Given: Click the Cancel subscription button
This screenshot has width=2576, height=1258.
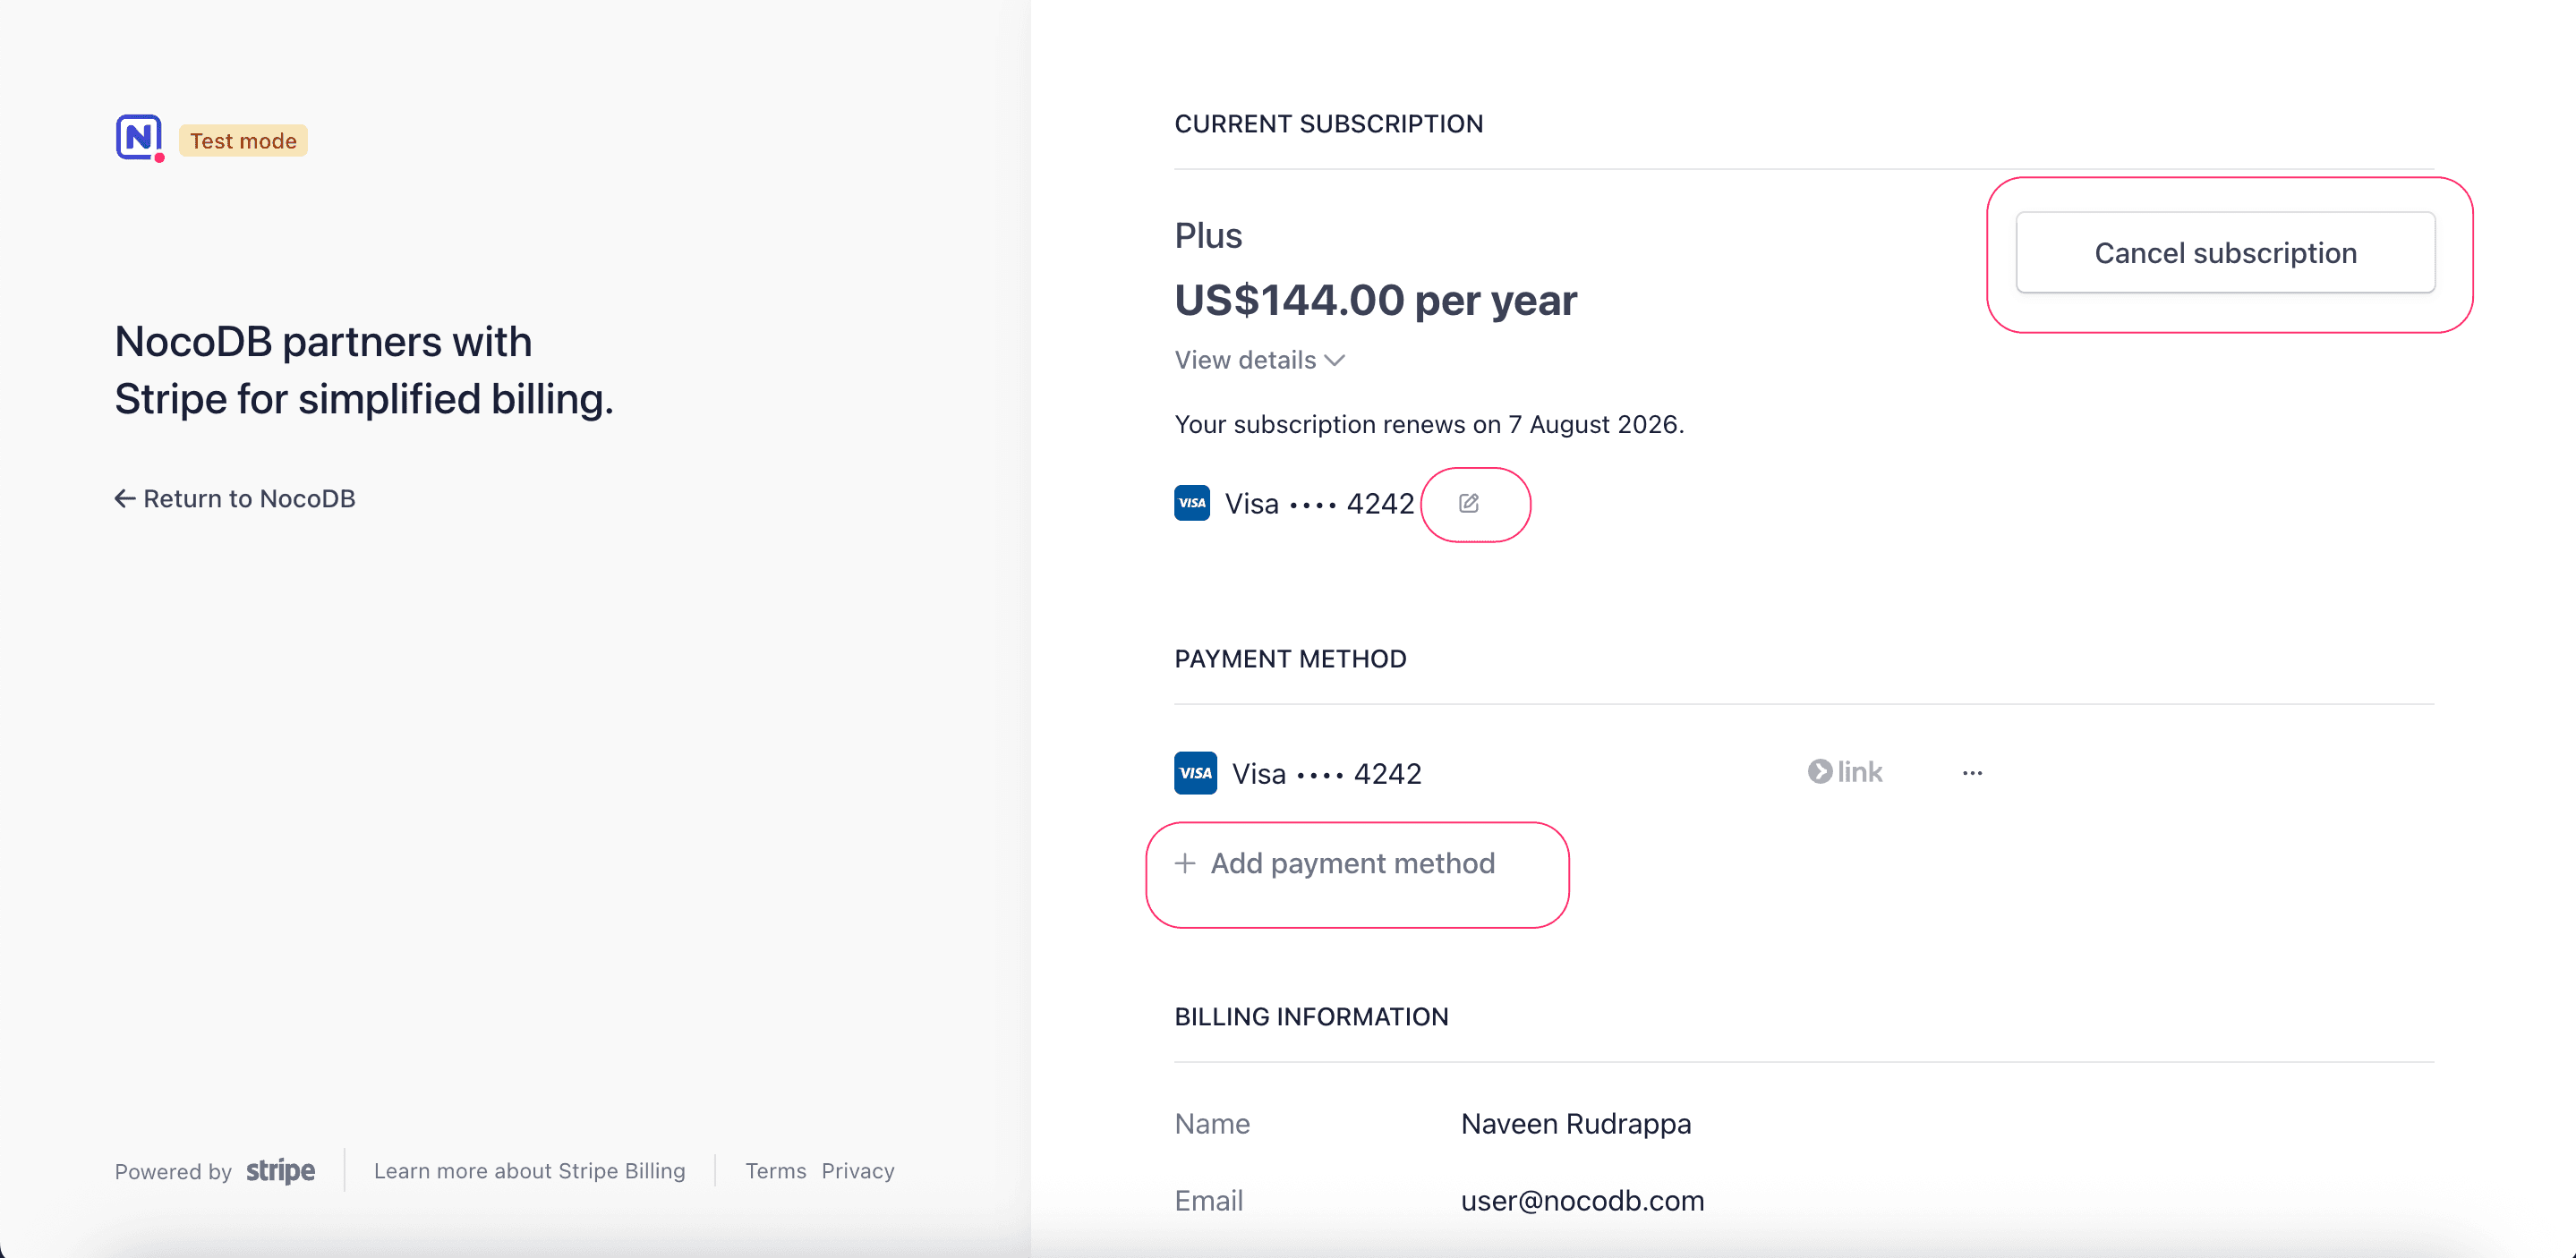Looking at the screenshot, I should [x=2225, y=252].
